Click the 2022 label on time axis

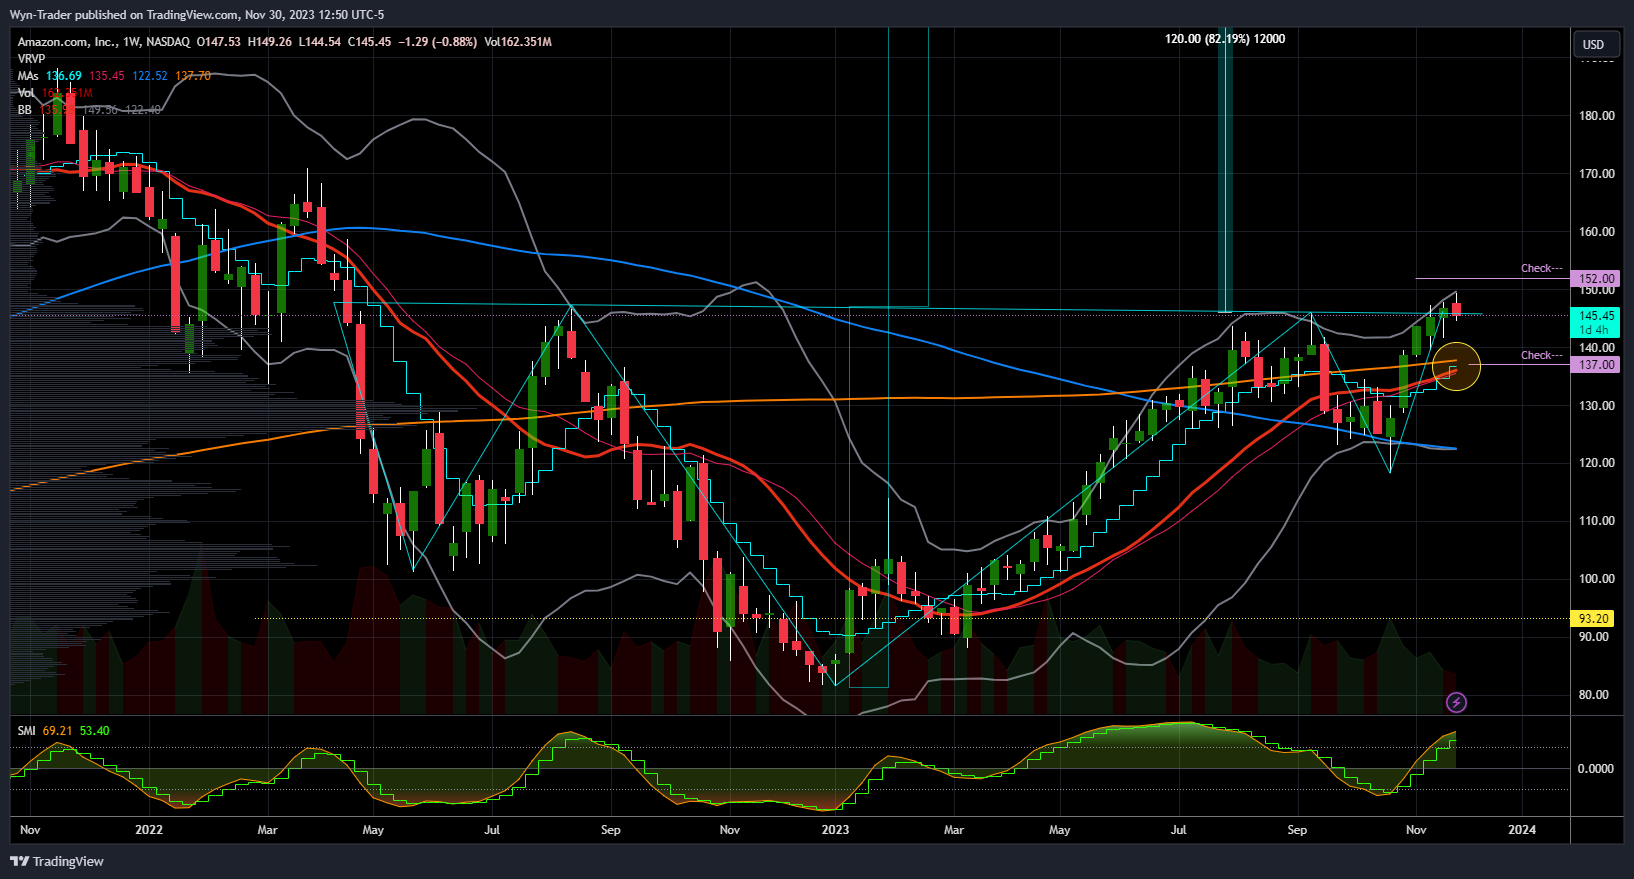[x=149, y=830]
